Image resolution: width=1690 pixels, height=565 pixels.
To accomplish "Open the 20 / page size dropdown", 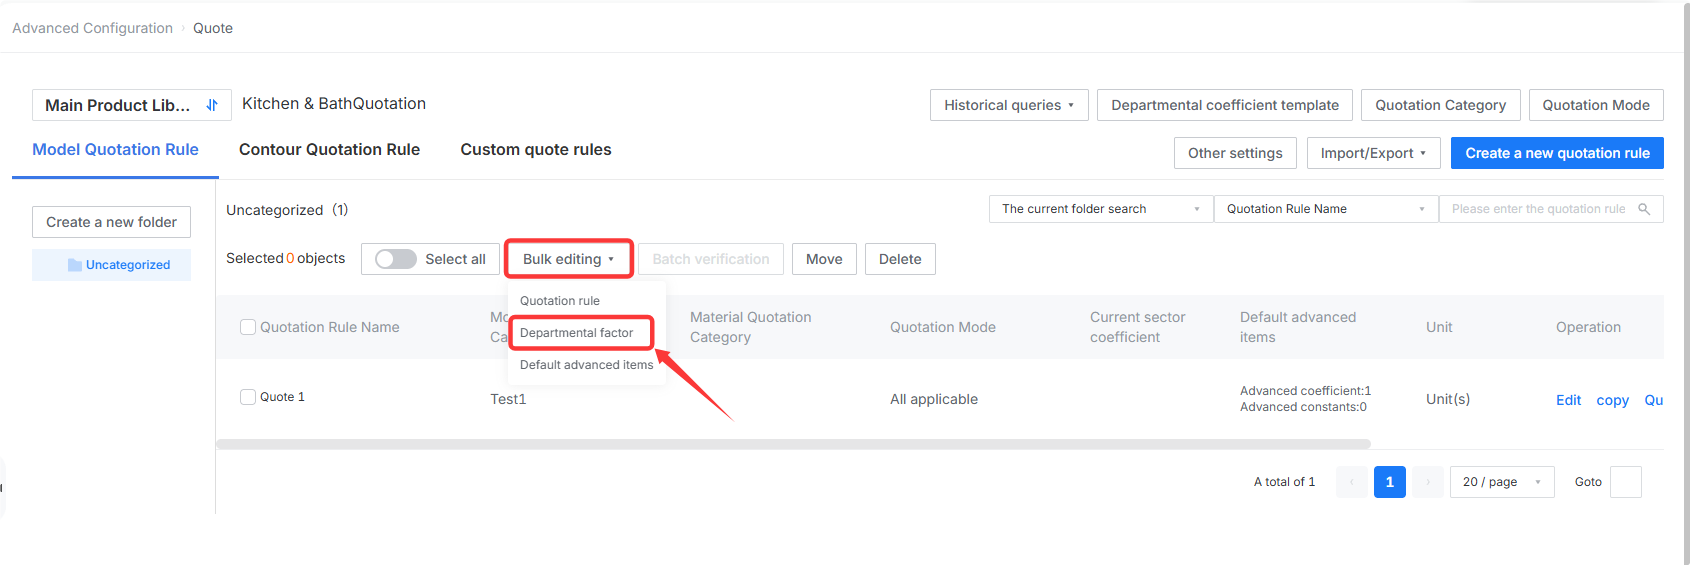I will [1502, 482].
